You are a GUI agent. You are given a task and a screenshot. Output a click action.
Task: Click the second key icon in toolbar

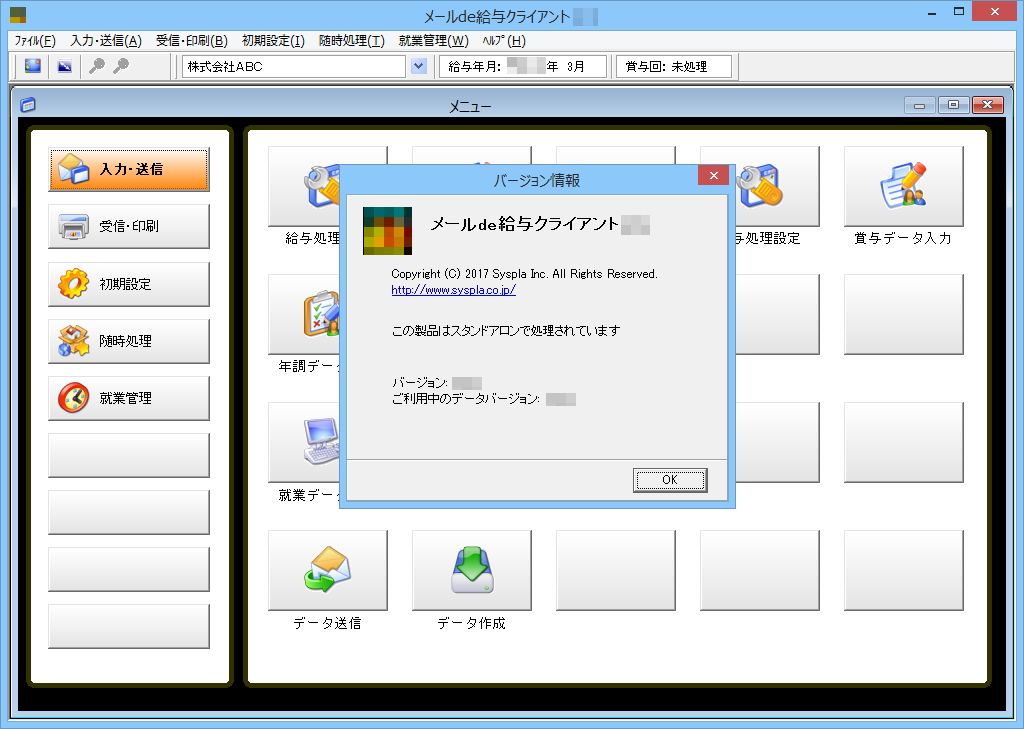click(121, 66)
